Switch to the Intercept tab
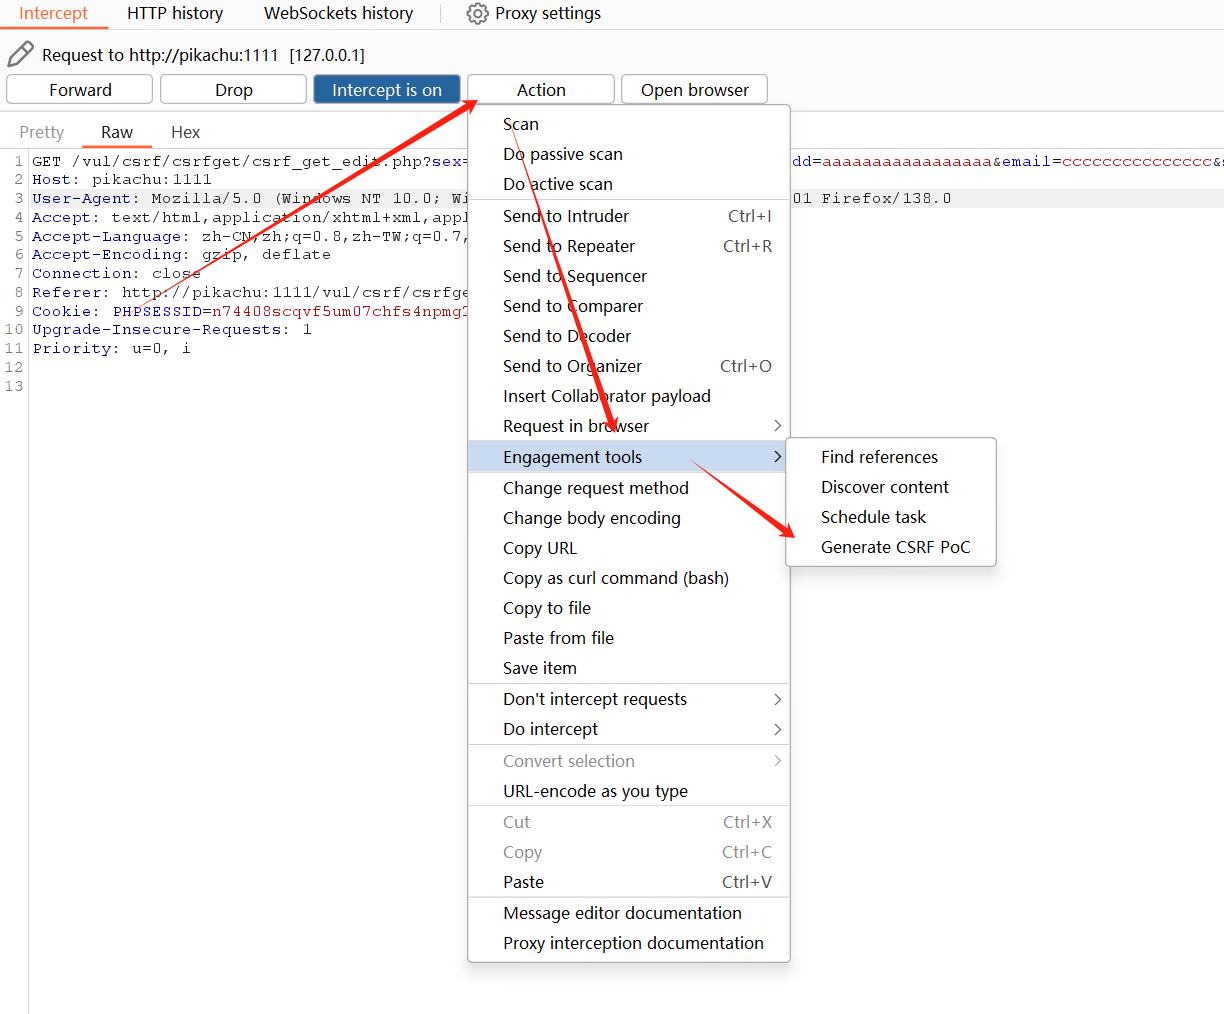The height and width of the screenshot is (1014, 1224). click(53, 13)
